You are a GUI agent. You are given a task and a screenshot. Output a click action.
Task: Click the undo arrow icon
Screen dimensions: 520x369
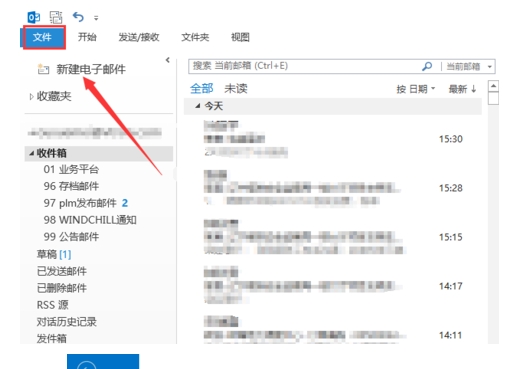(x=78, y=17)
